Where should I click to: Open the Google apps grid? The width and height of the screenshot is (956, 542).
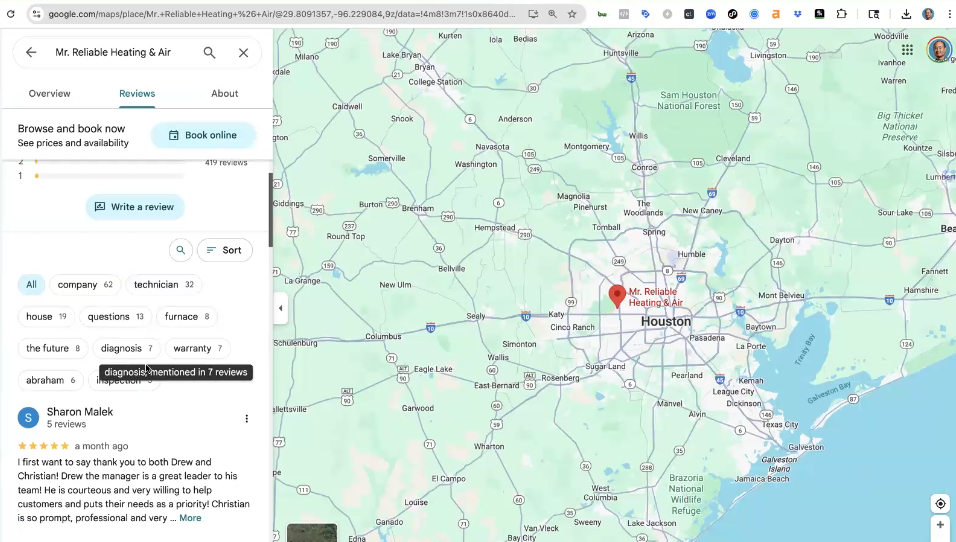click(x=907, y=50)
